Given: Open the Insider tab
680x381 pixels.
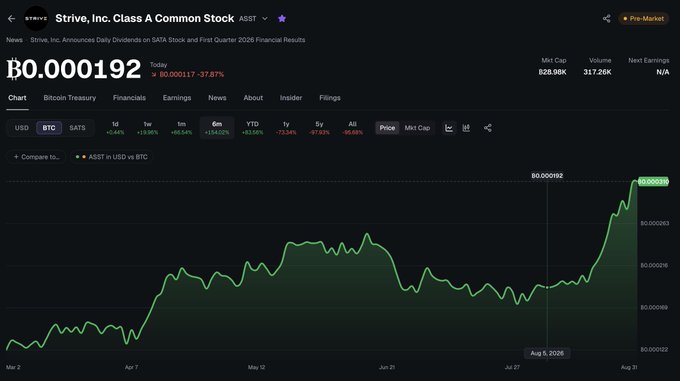Looking at the screenshot, I should pos(291,98).
